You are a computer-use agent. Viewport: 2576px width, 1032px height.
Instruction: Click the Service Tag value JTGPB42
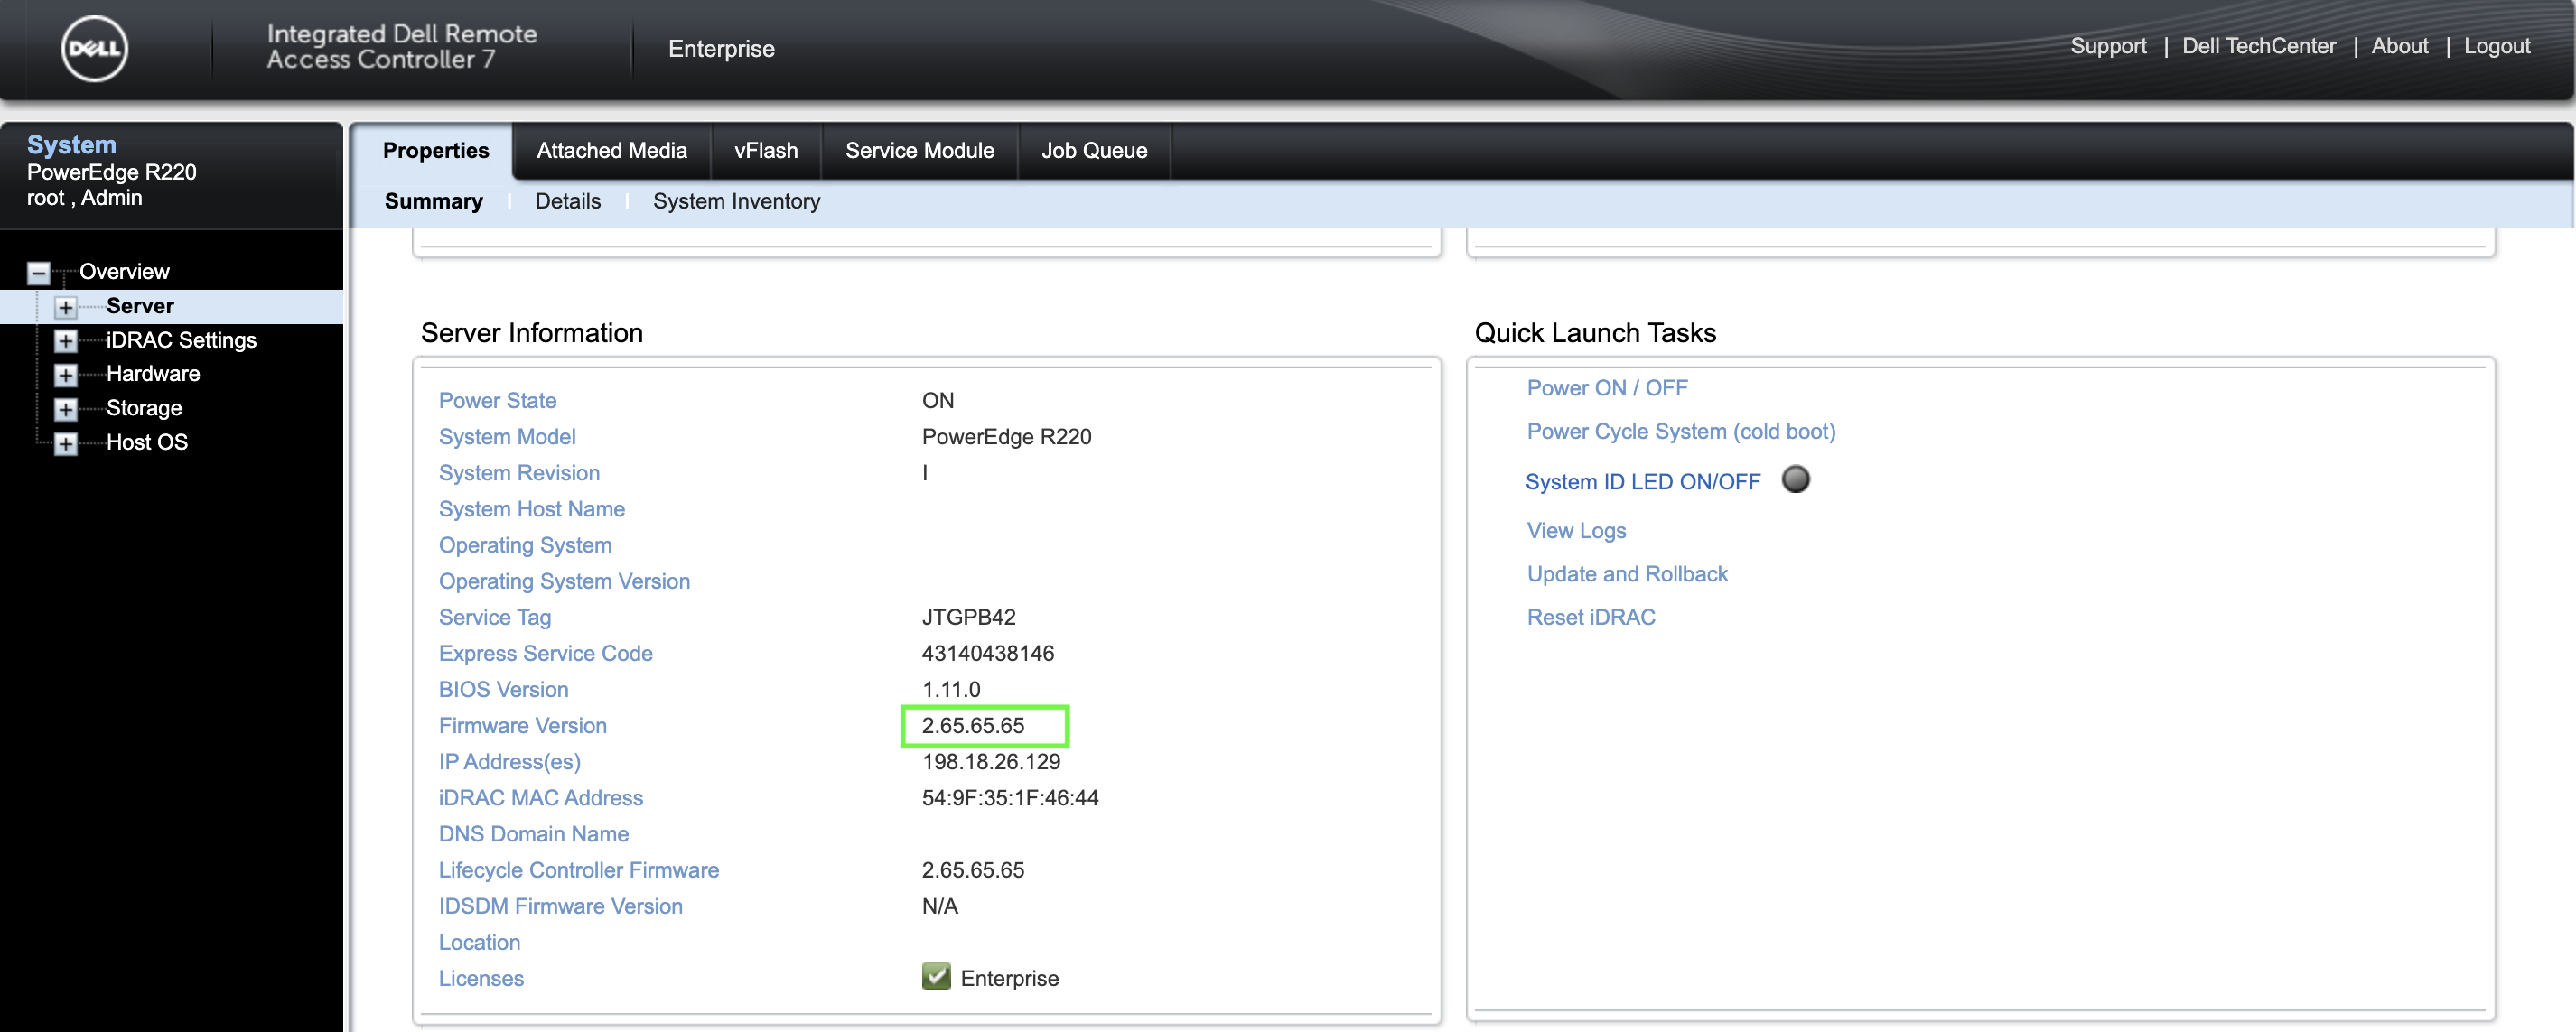[x=968, y=617]
